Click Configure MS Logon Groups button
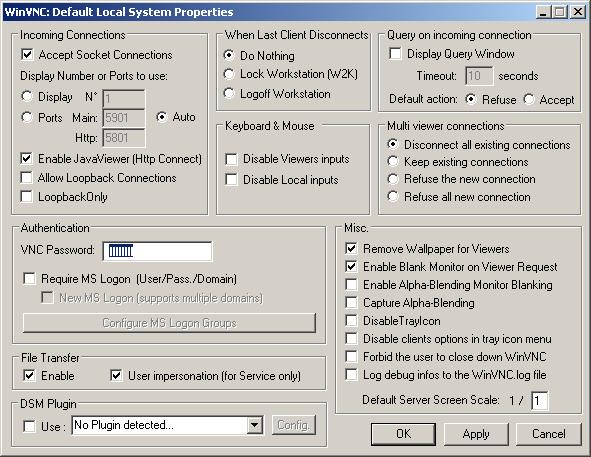This screenshot has height=457, width=591. point(169,323)
